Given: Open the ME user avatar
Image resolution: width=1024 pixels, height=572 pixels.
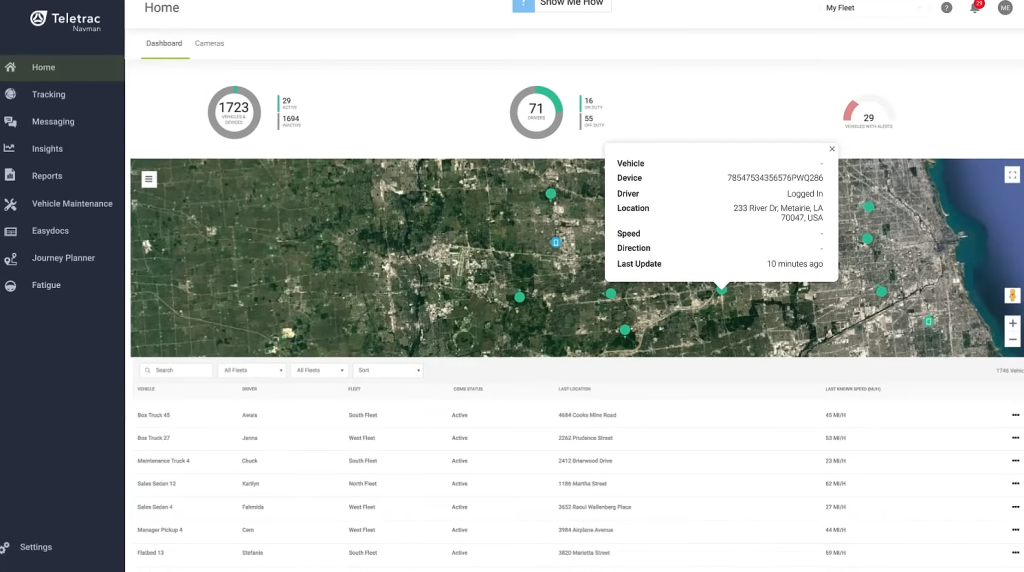Looking at the screenshot, I should [1005, 8].
